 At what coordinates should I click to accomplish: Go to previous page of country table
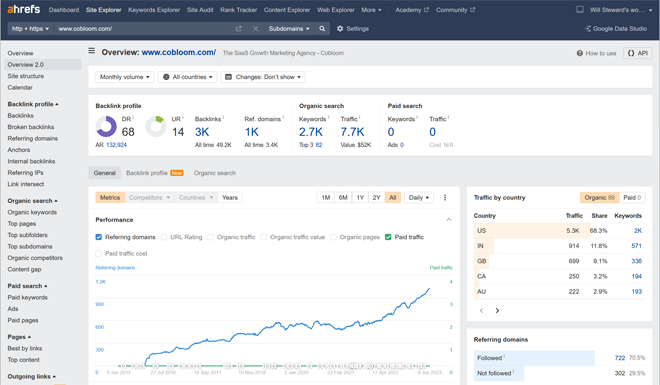point(482,311)
